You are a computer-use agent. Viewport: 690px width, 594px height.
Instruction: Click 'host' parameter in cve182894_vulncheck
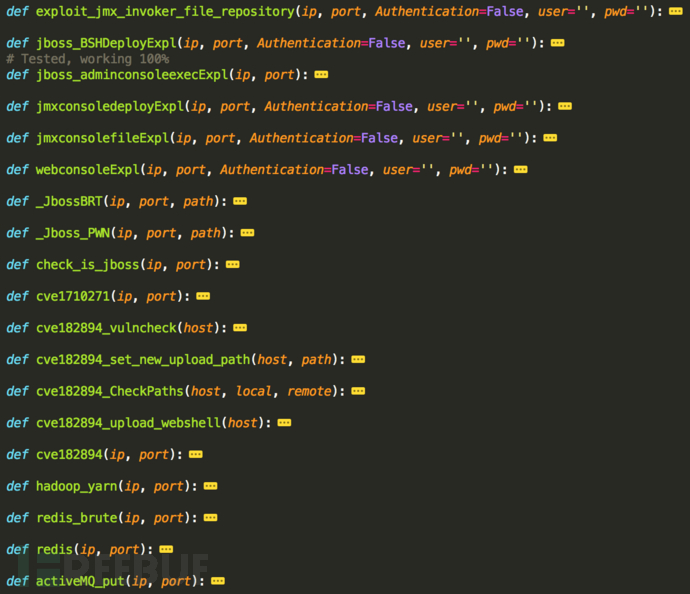point(198,328)
